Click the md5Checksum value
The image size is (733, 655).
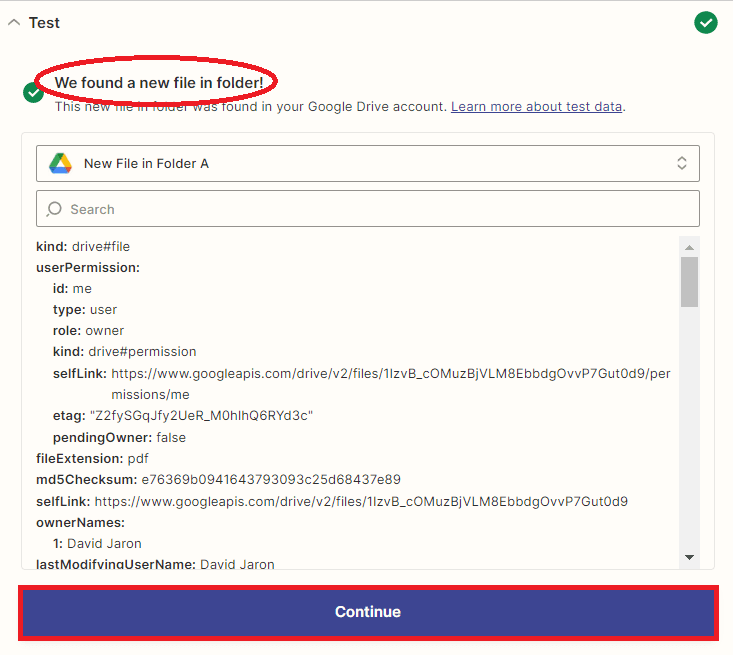(270, 480)
